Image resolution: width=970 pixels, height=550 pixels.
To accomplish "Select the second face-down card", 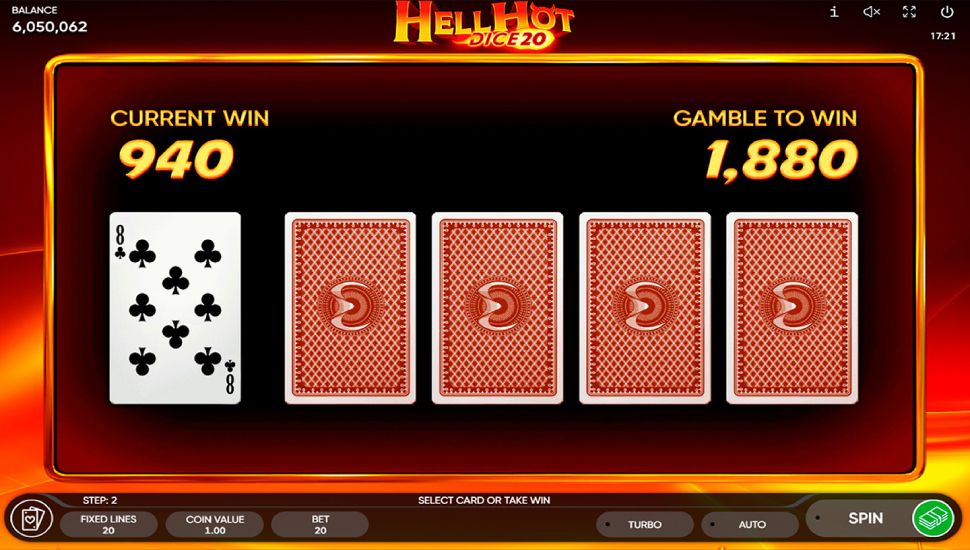I will [x=497, y=308].
